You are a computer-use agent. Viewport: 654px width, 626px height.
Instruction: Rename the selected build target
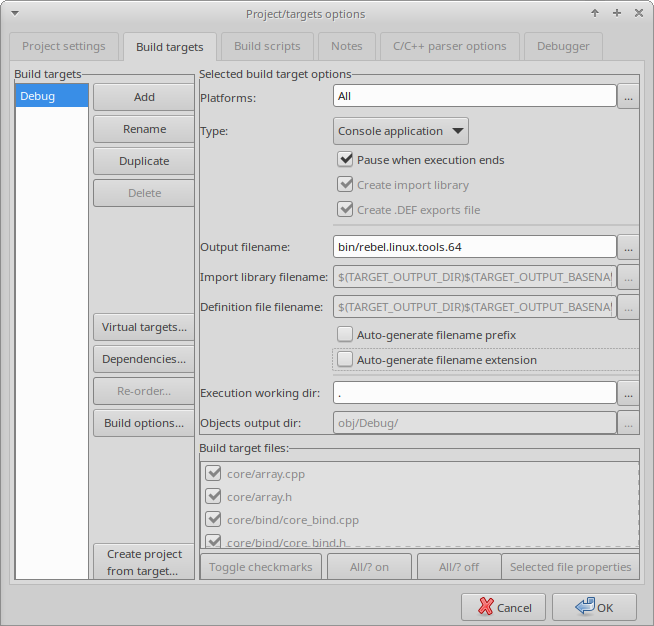click(144, 129)
